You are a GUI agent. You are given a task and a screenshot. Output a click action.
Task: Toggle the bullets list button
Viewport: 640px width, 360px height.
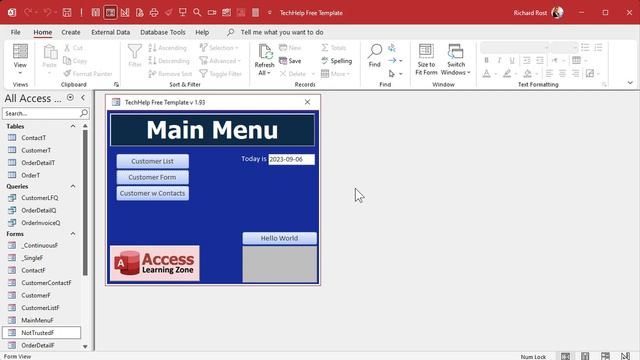pos(585,48)
